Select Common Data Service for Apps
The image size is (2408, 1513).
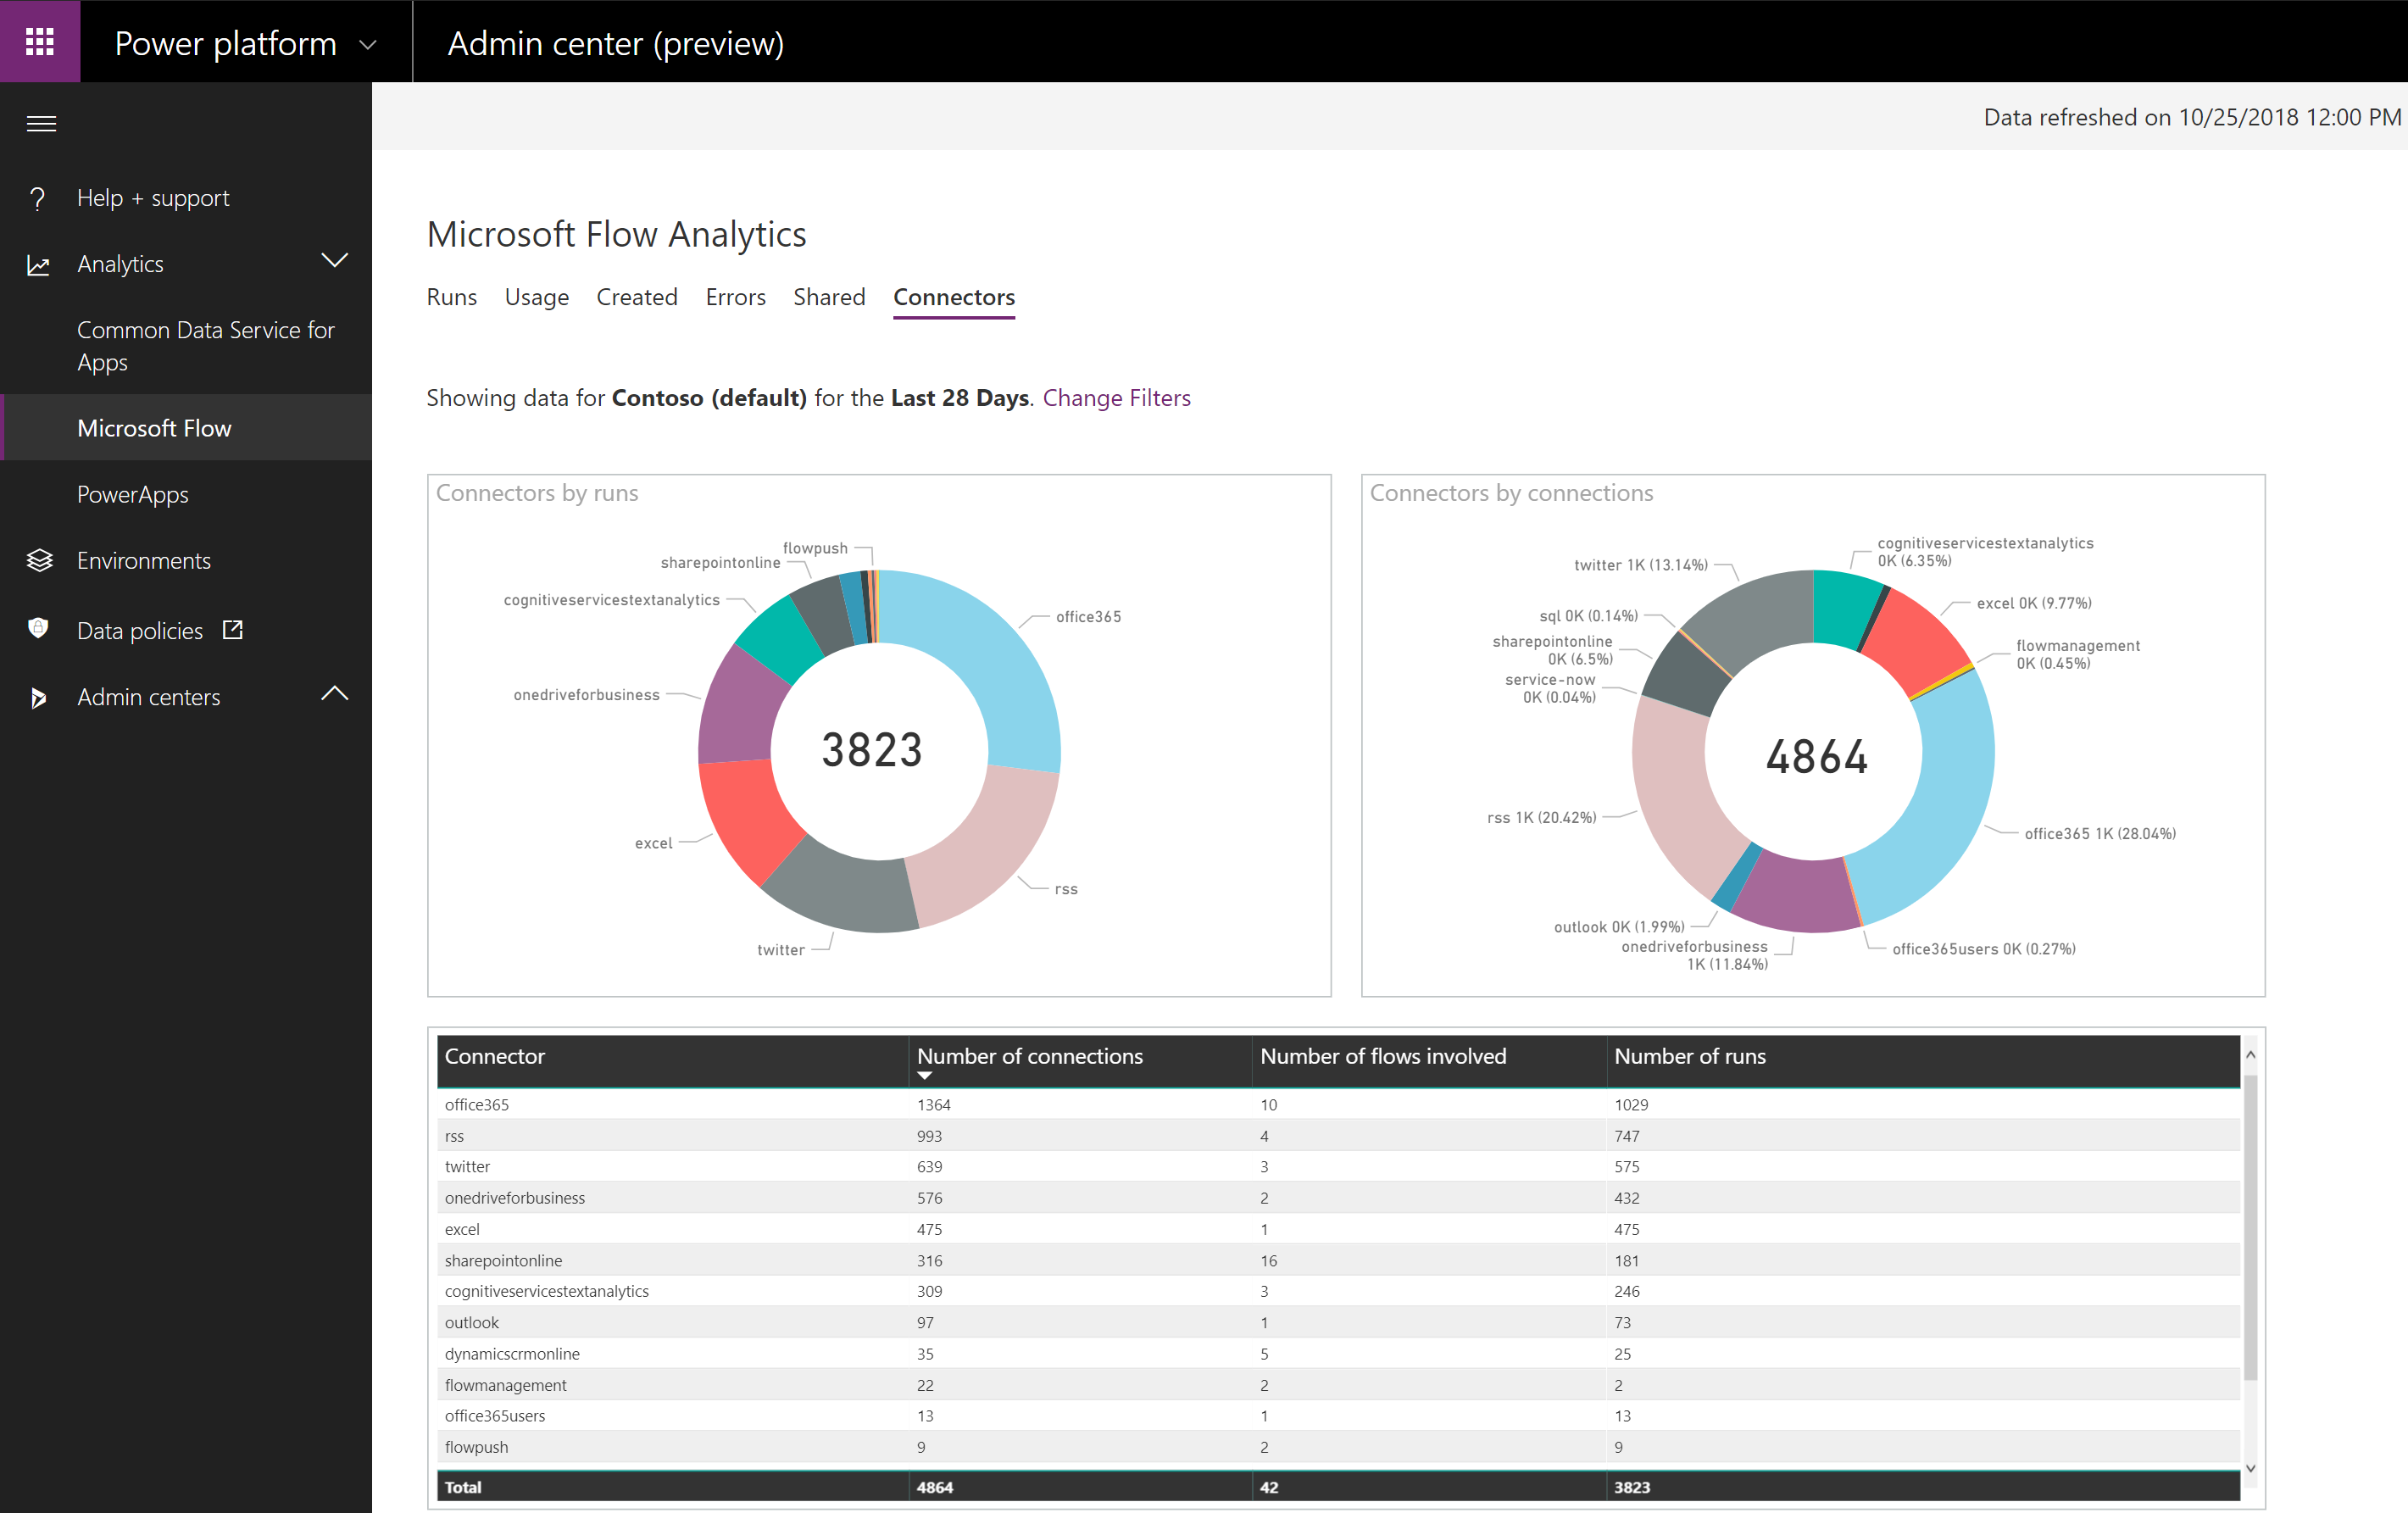[206, 345]
